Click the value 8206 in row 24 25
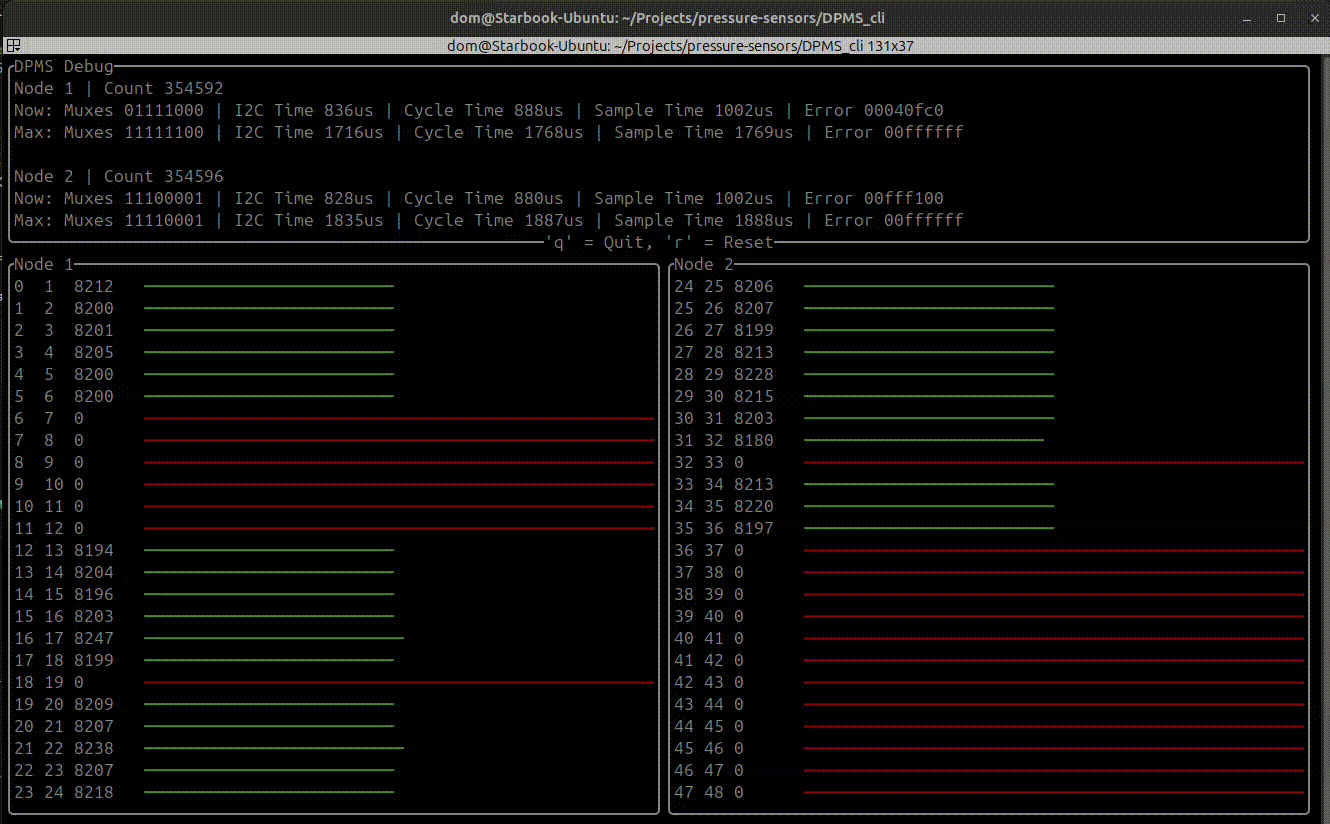This screenshot has width=1330, height=824. pos(754,286)
